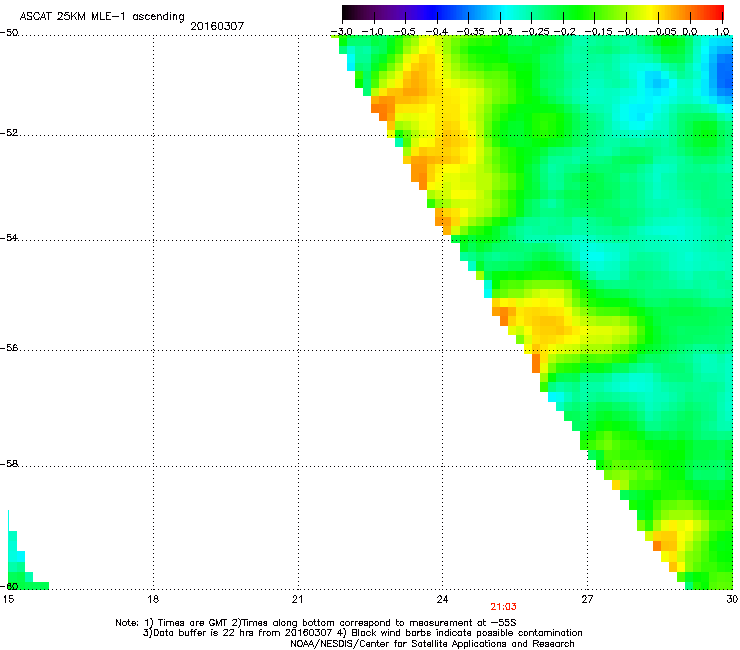This screenshot has height=650, width=740.
Task: Click the -0.5 label on the color scale
Action: 404,32
